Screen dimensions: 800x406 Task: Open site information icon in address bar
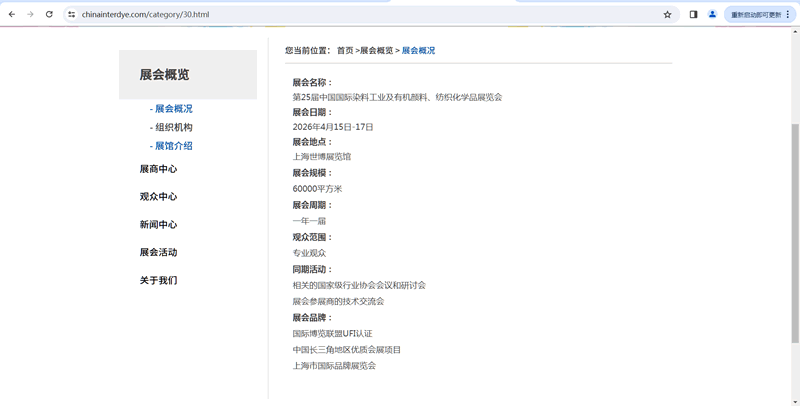coord(71,15)
